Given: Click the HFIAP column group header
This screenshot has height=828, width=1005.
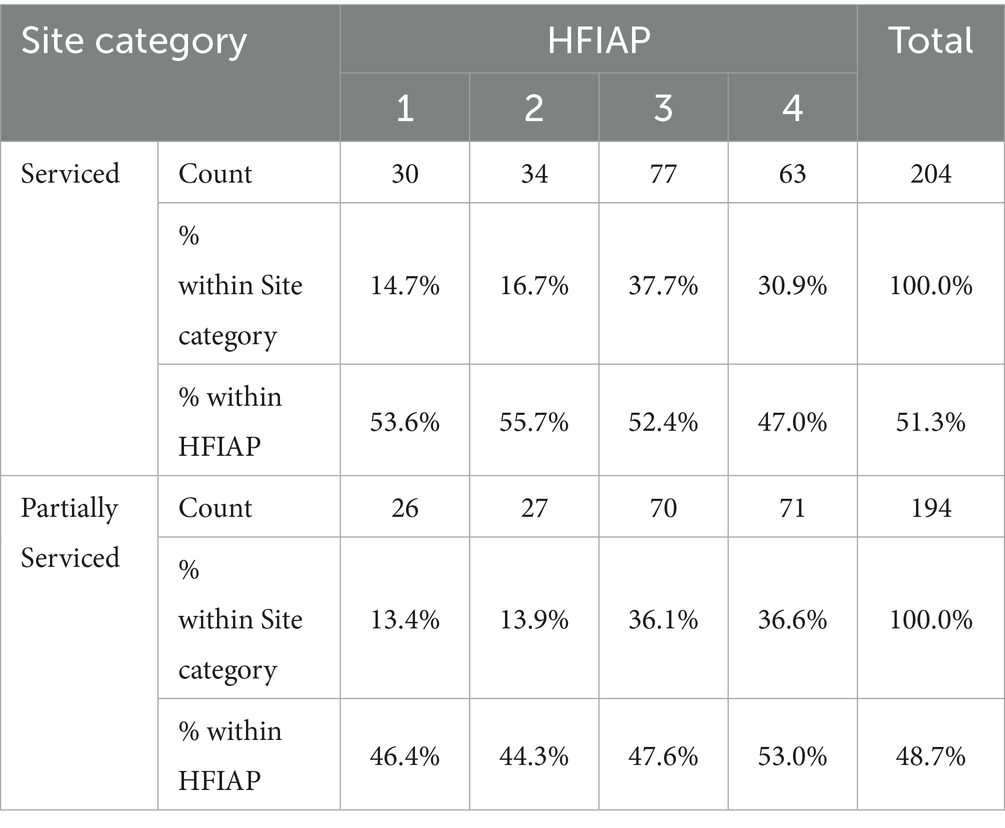Looking at the screenshot, I should pyautogui.click(x=599, y=39).
